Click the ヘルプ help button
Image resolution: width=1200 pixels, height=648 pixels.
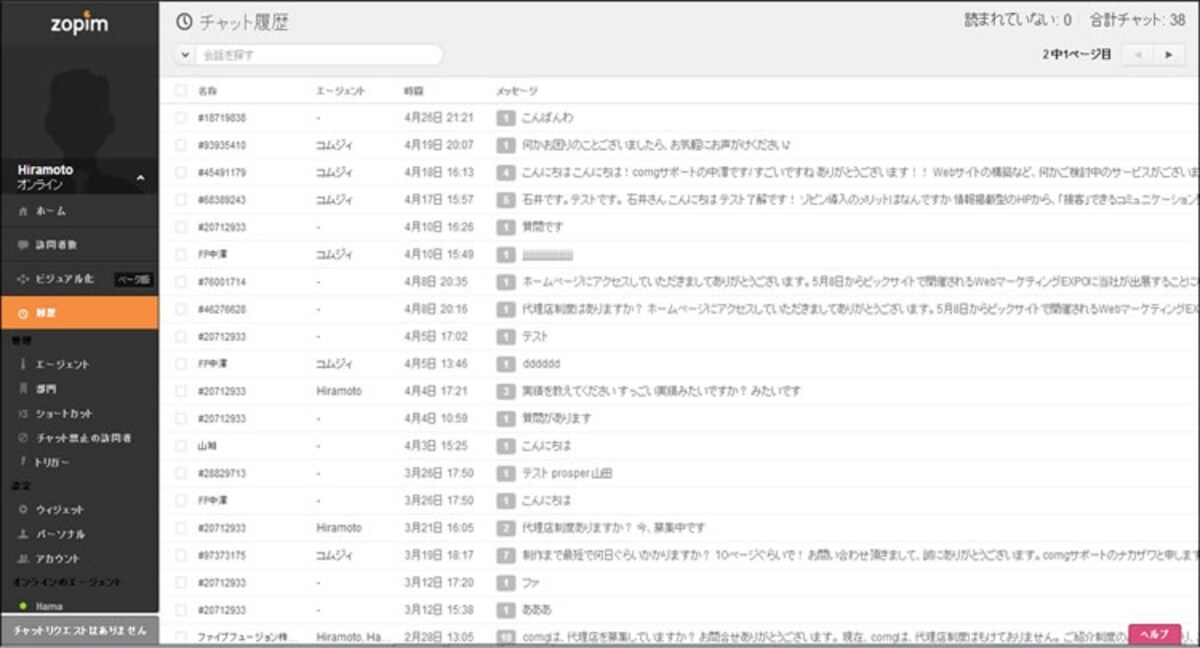coord(1154,634)
